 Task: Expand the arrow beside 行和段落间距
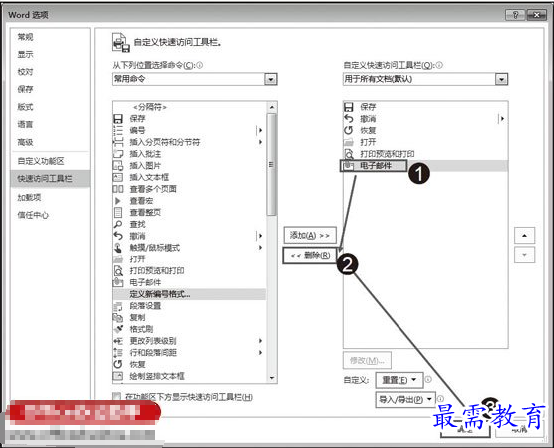tap(260, 353)
